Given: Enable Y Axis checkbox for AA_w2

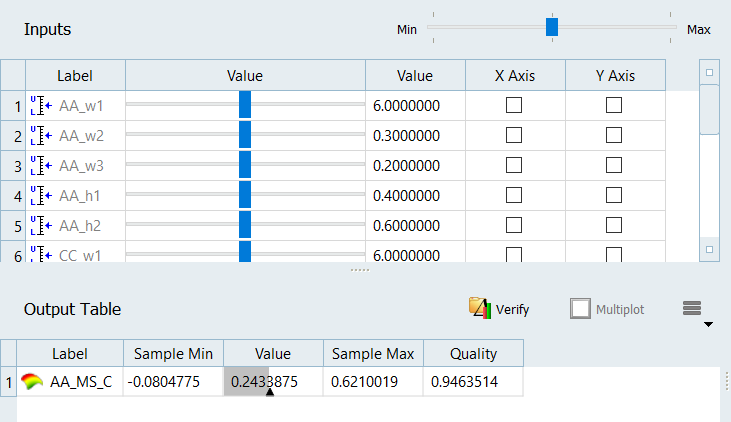Looking at the screenshot, I should pos(614,135).
